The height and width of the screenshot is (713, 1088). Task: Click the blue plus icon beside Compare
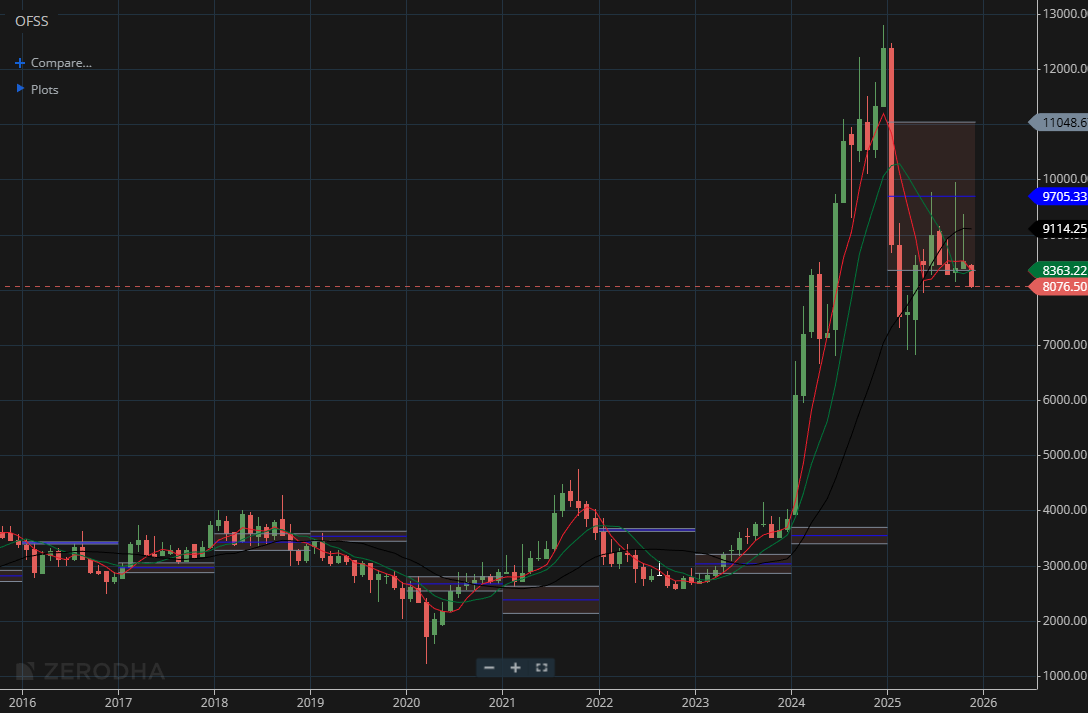(19, 62)
